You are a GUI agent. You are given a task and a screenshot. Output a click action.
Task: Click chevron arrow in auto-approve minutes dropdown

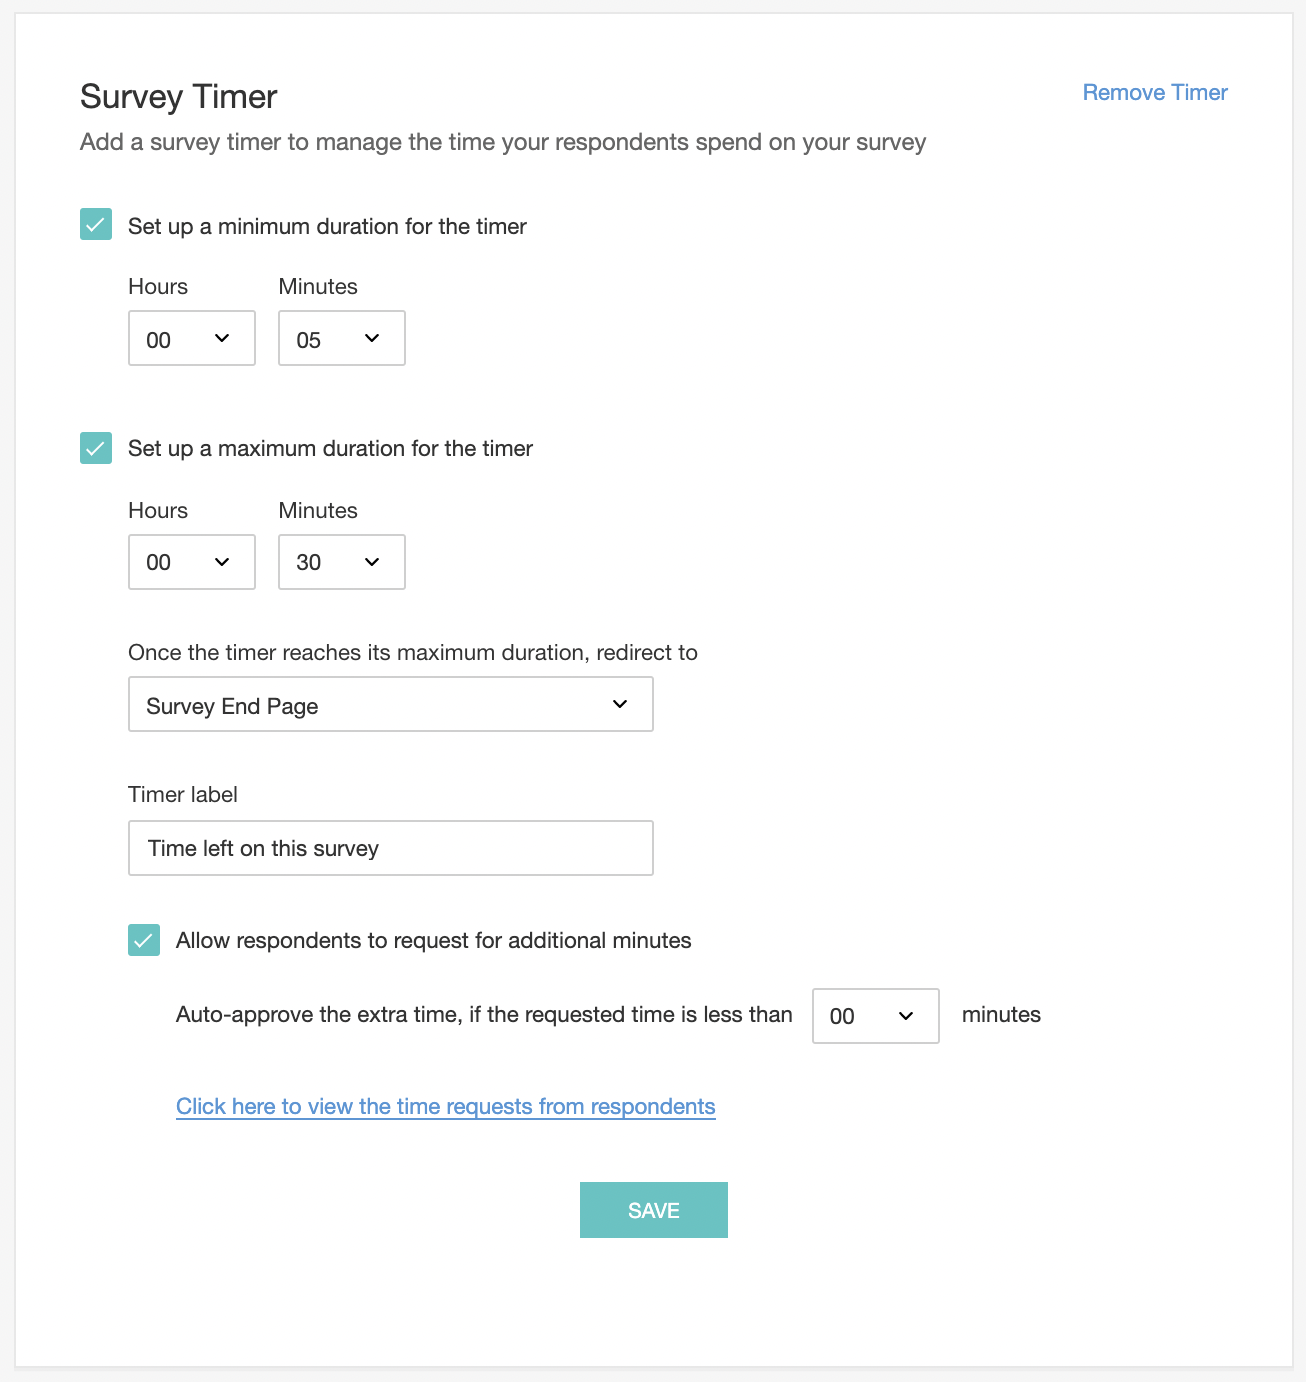pos(906,1016)
